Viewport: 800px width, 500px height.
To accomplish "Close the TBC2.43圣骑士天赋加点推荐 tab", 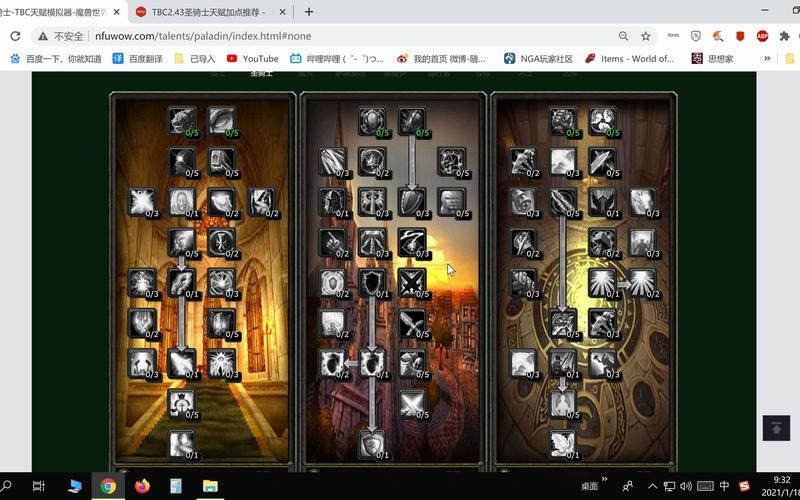I will coord(283,12).
